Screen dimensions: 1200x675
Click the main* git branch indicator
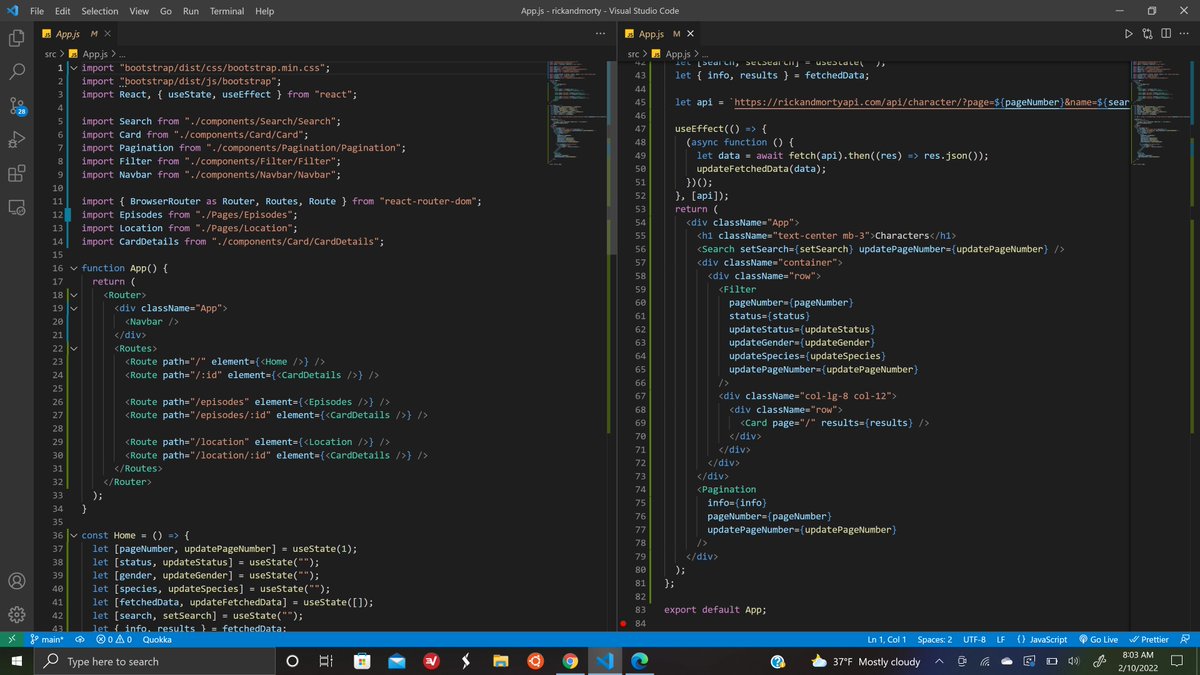tap(47, 638)
